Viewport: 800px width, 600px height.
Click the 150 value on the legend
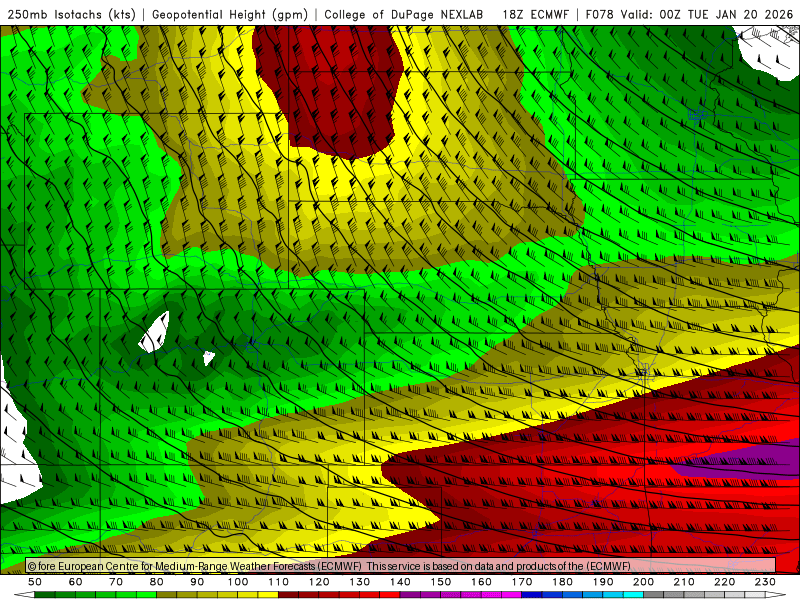point(441,582)
